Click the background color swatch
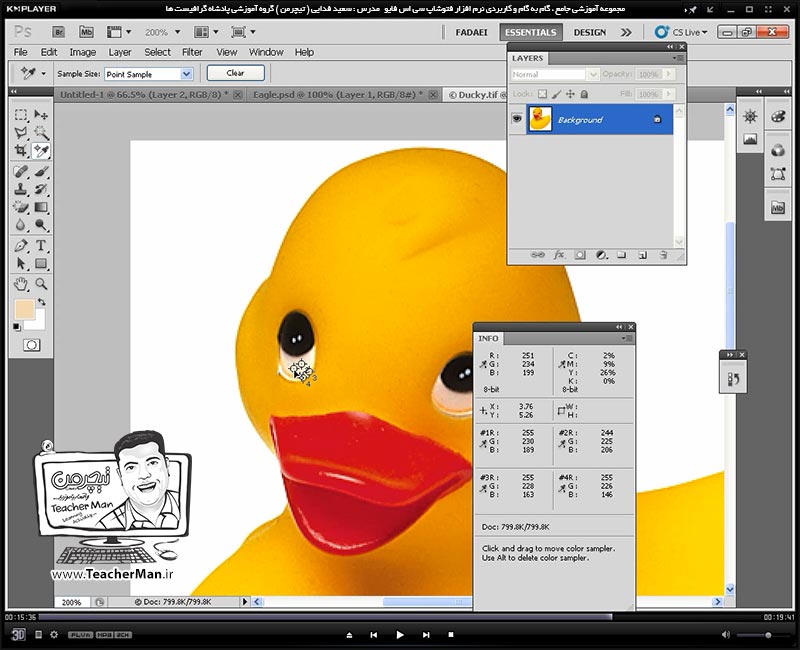This screenshot has height=650, width=800. (39, 322)
